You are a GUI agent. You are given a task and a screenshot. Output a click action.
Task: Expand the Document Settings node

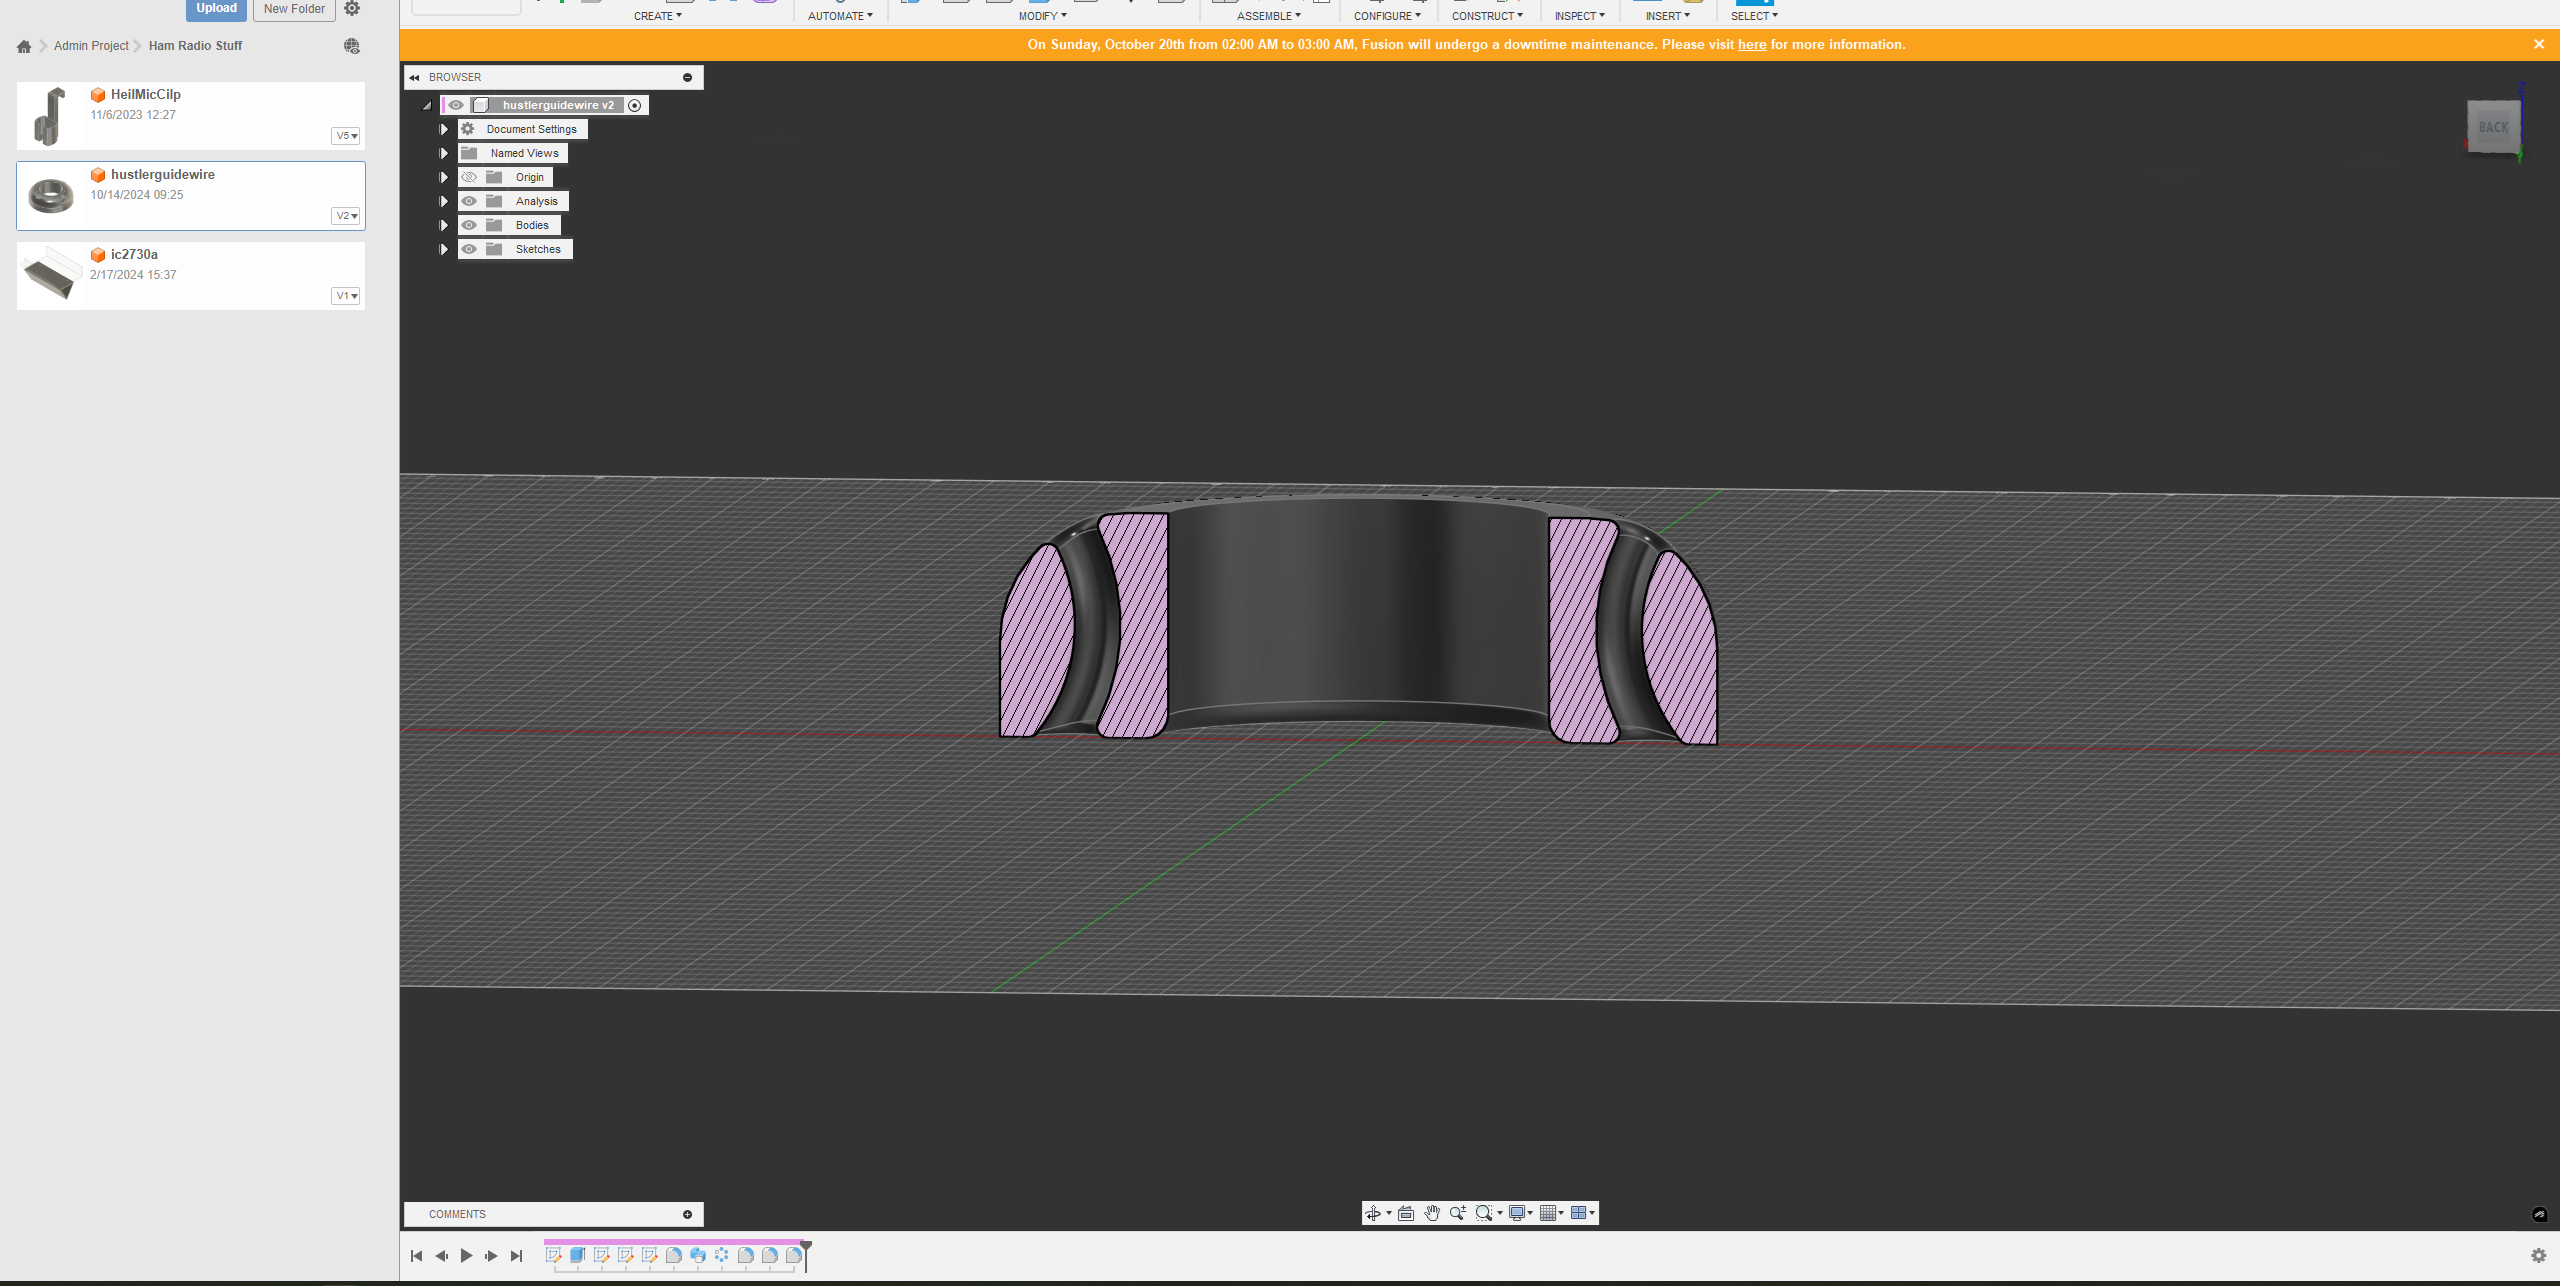444,129
